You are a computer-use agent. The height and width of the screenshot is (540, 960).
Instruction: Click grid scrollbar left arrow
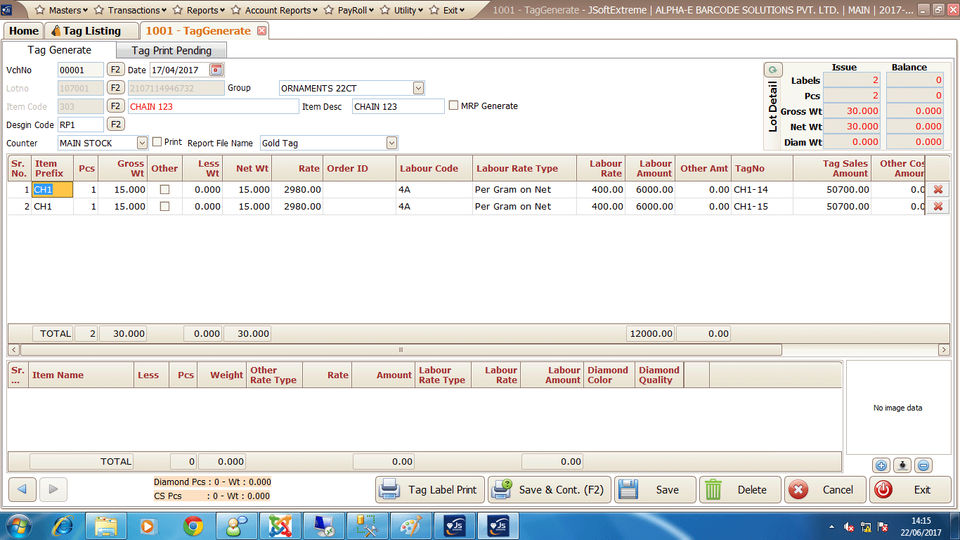pos(14,350)
